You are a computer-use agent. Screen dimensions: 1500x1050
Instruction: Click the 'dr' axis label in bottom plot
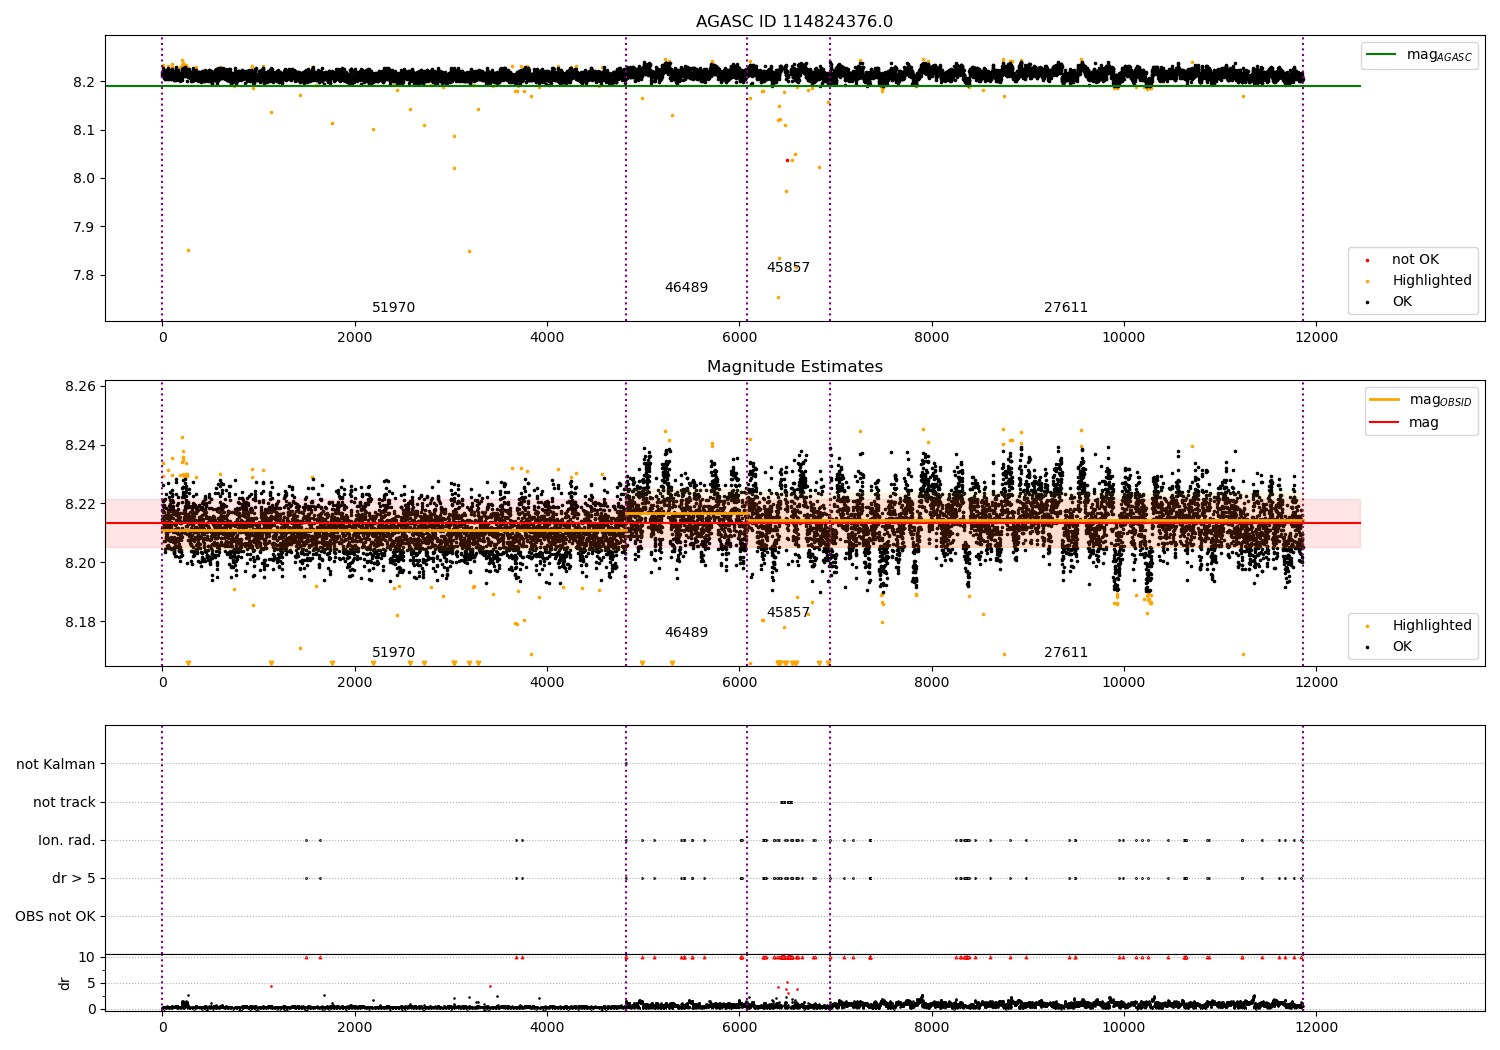(x=65, y=983)
